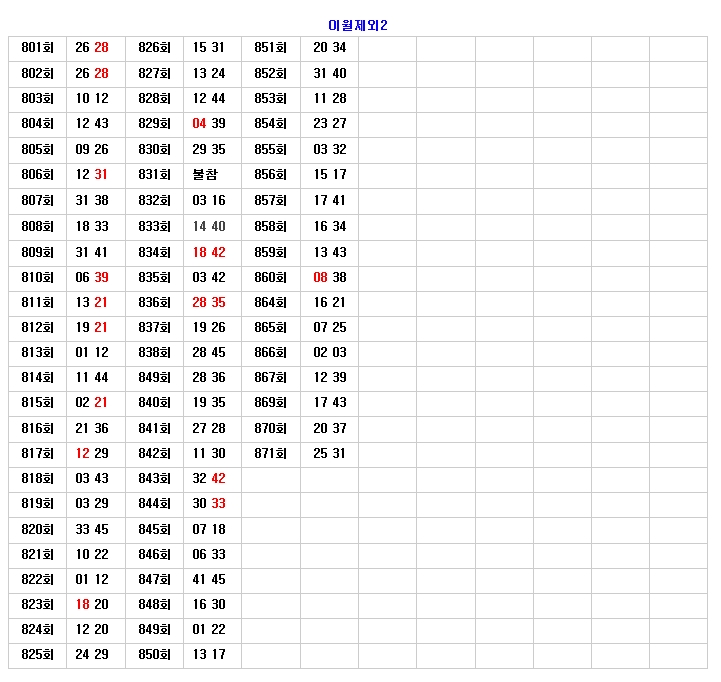Select the 02 03 cell beside 866회
Screen dimensions: 721x682
(x=329, y=352)
